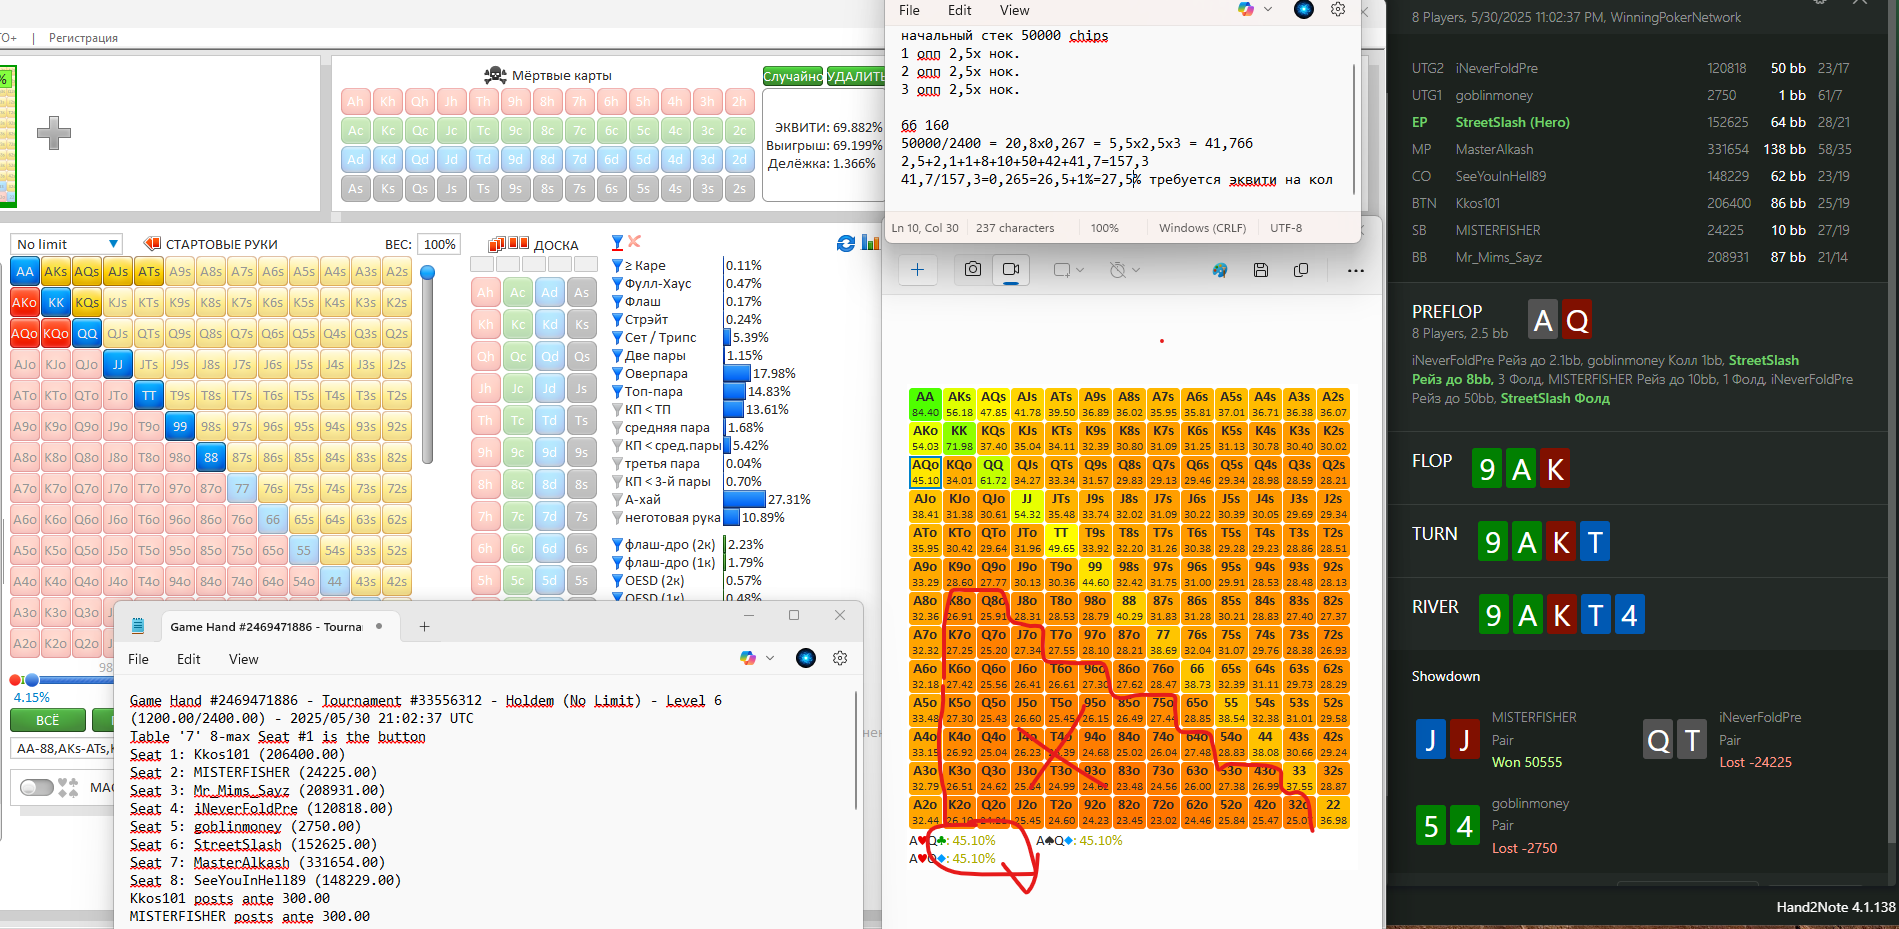Open File menu in upper Notepad window
The width and height of the screenshot is (1899, 929).
(909, 10)
